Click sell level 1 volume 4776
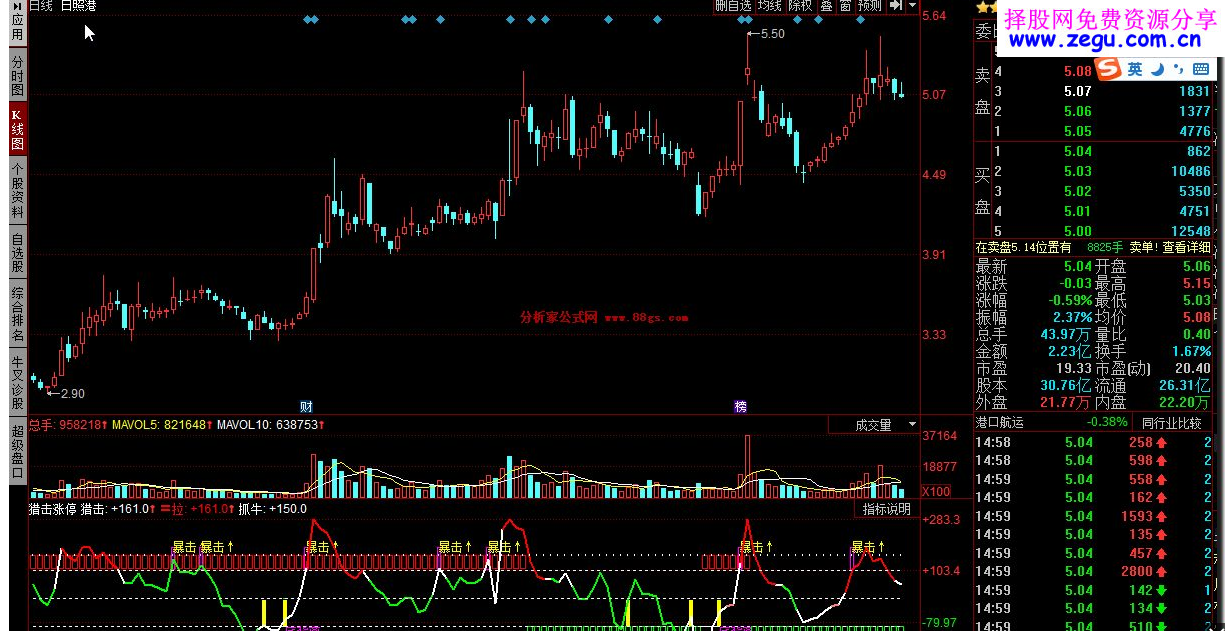This screenshot has width=1225, height=631. 1194,131
